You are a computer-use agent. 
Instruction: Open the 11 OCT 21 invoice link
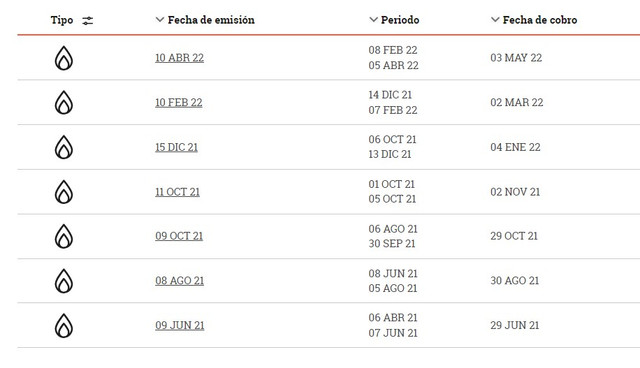[x=178, y=192]
